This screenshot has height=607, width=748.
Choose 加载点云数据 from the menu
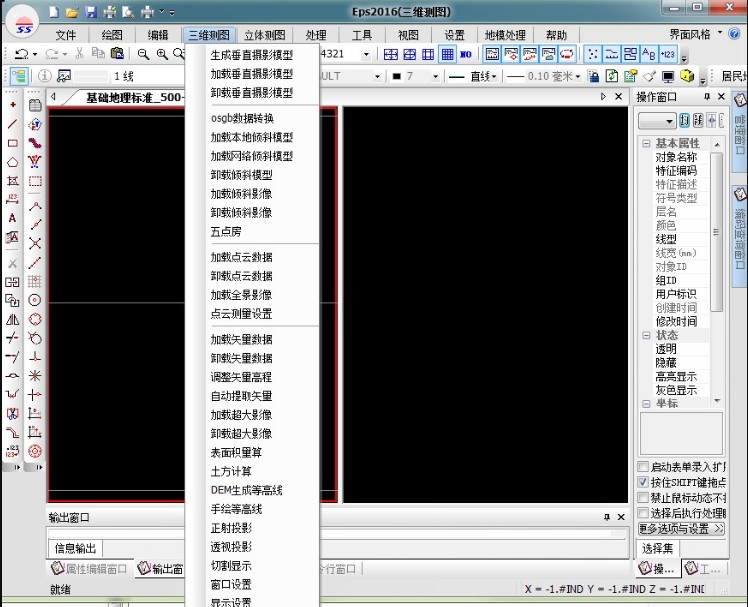pyautogui.click(x=241, y=257)
